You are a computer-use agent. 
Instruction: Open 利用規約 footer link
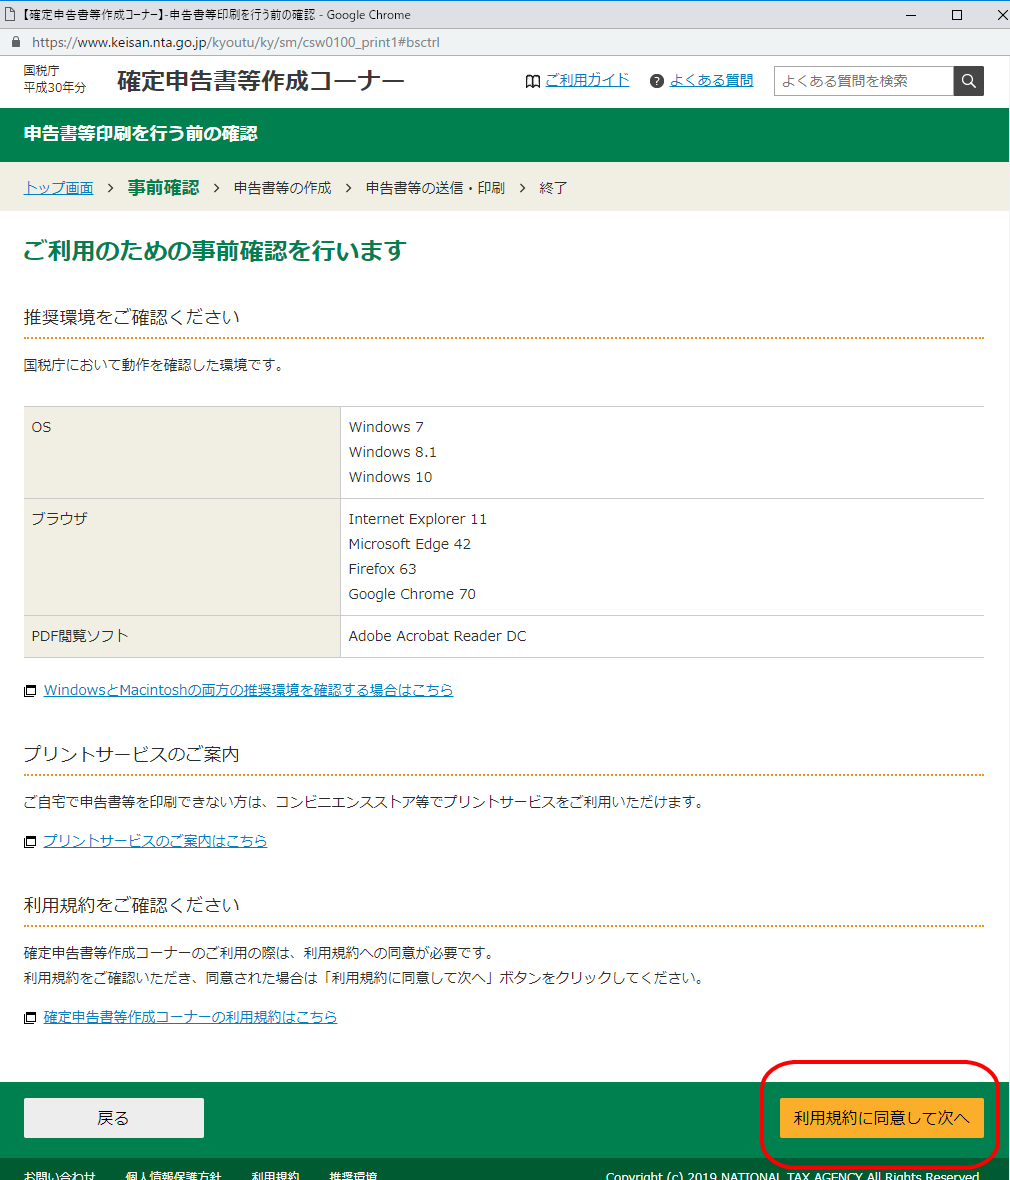point(275,1175)
